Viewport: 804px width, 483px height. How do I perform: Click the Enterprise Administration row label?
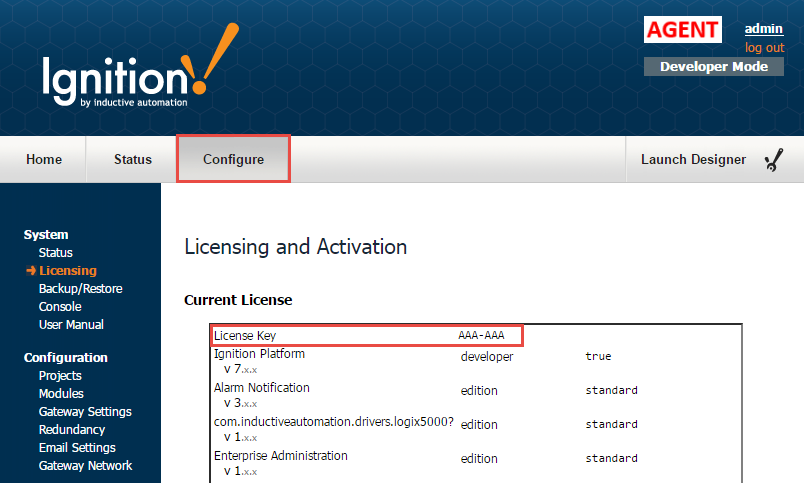click(280, 456)
